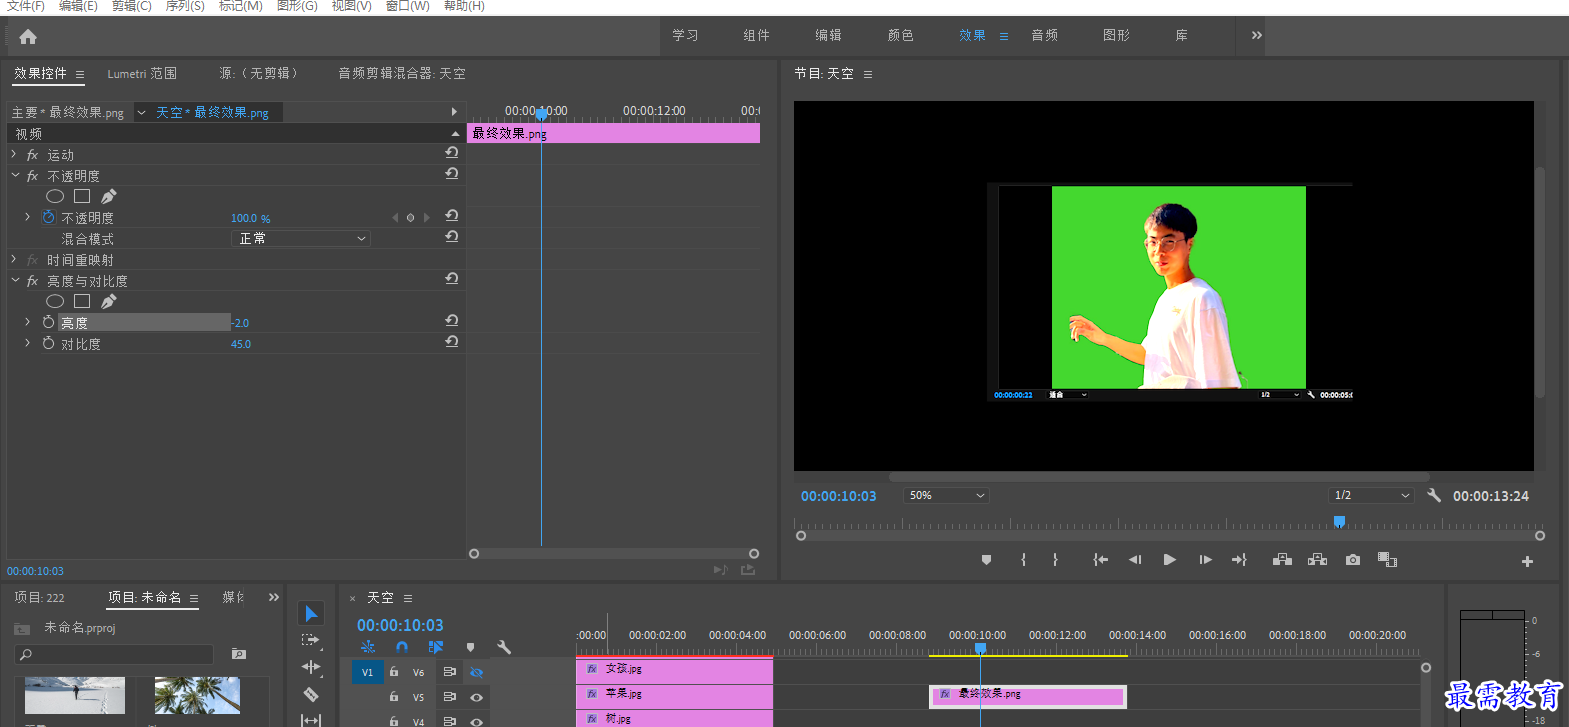The width and height of the screenshot is (1569, 727).
Task: Toggle lock on track V5
Action: coord(394,697)
